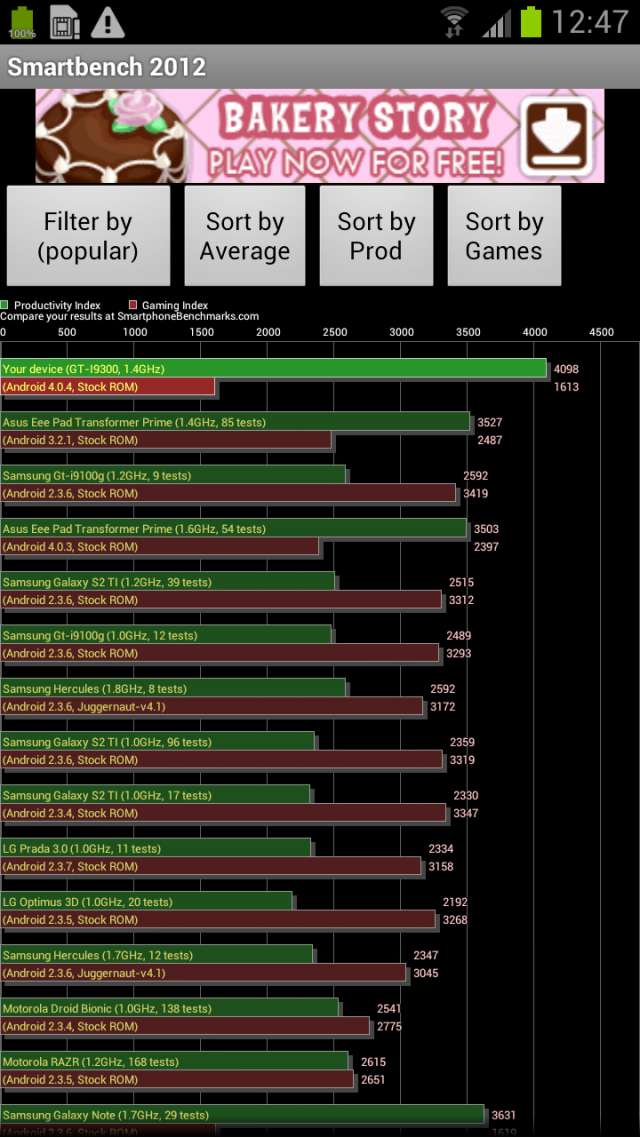Tap the 3503 score value
640x1138 pixels.
[486, 529]
